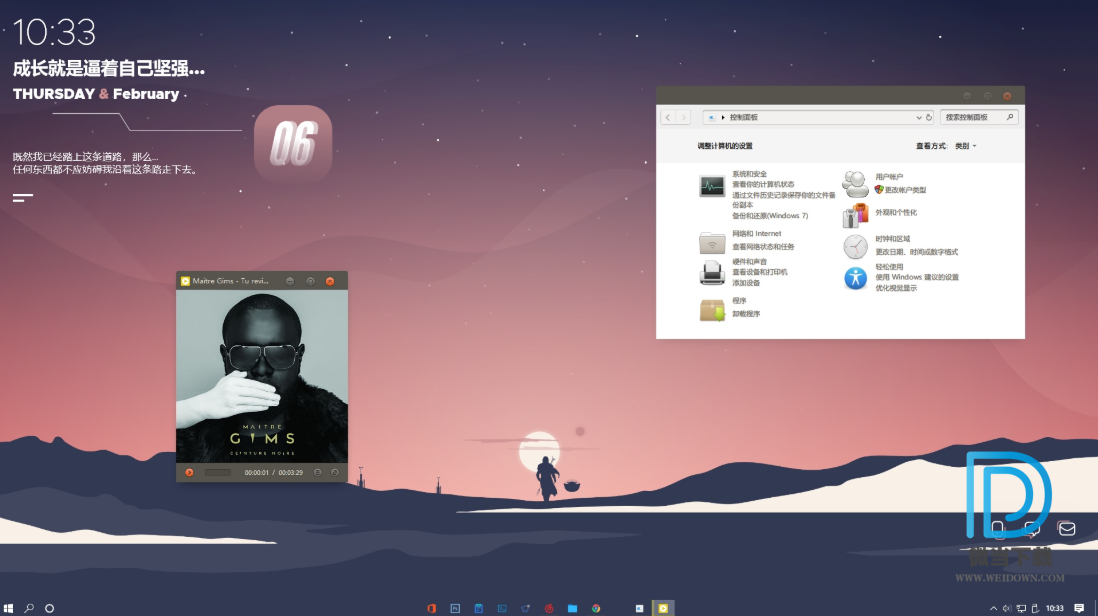Open the 系统和安全 link

click(749, 174)
